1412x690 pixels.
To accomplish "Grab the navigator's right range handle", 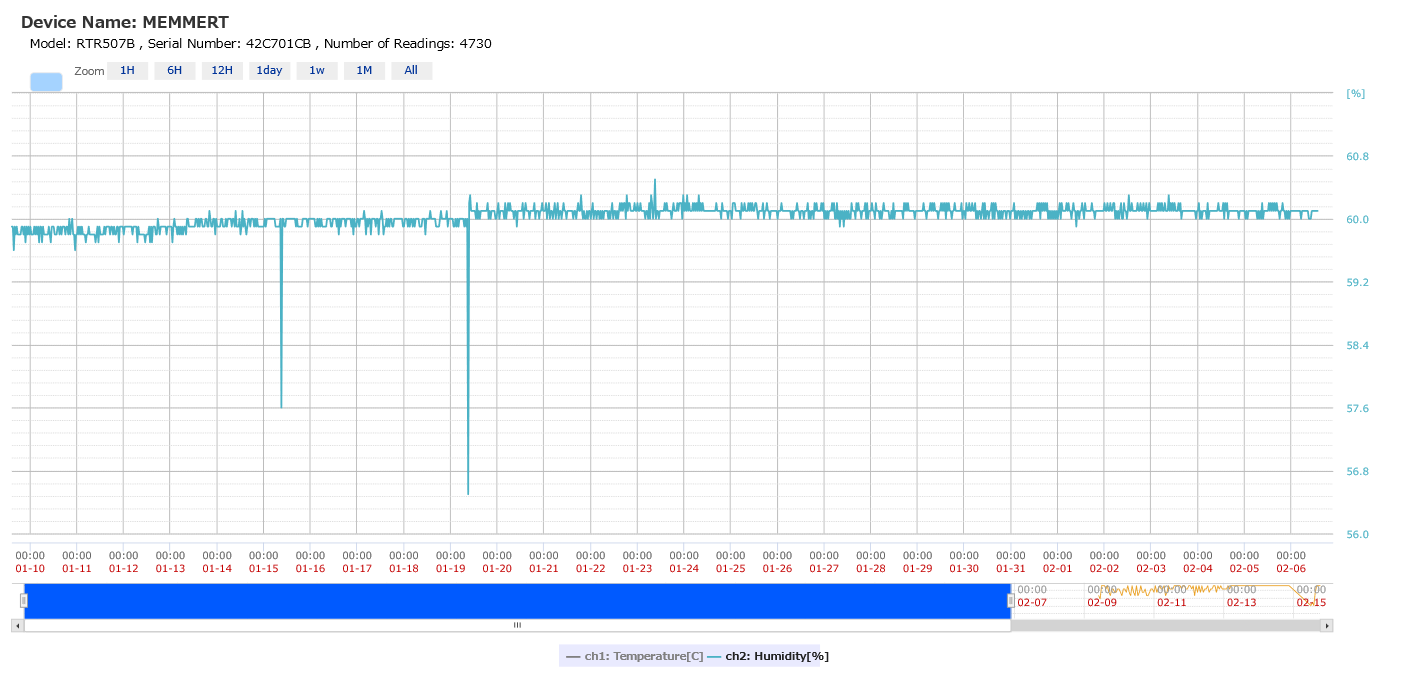I will 1011,600.
